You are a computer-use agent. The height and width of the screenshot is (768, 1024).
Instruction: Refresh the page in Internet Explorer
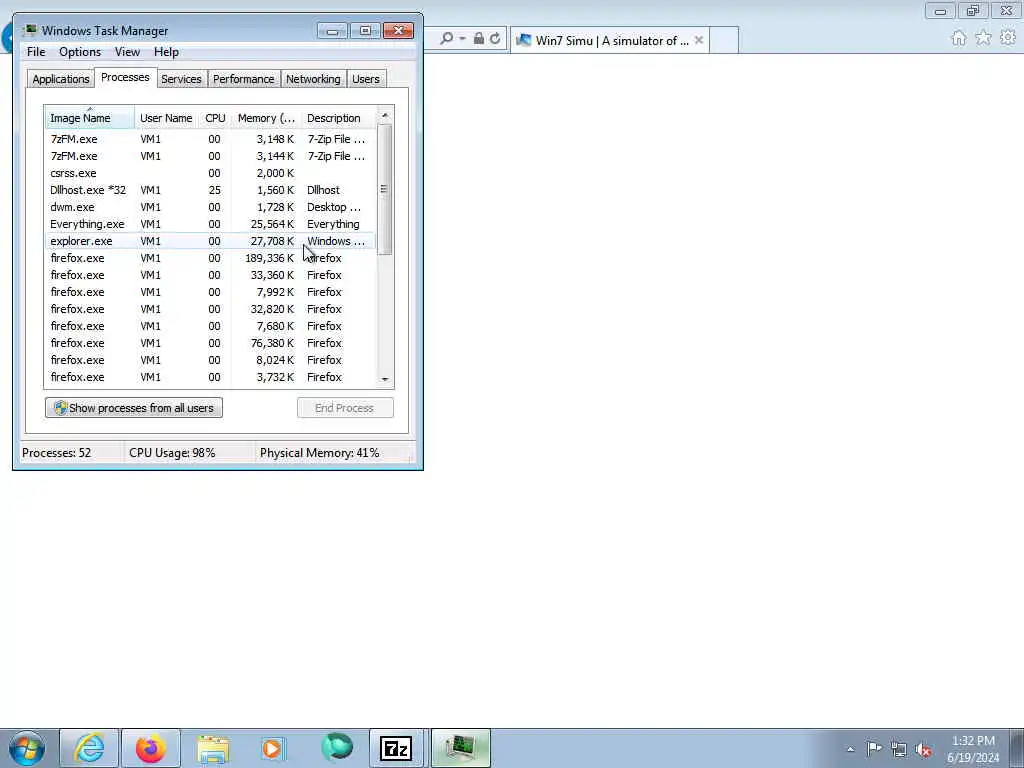coord(495,39)
